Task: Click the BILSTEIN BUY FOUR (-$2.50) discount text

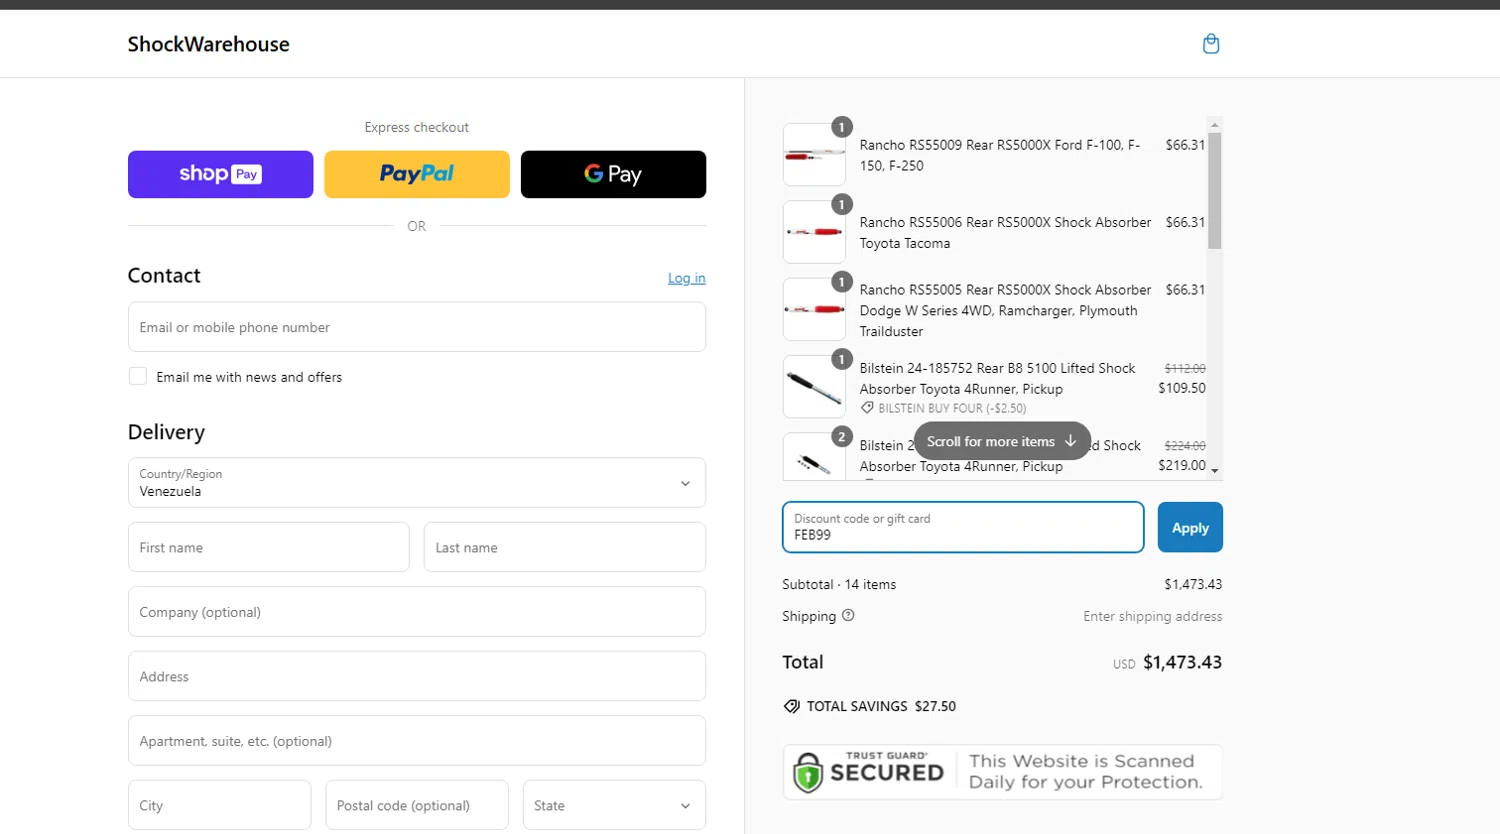Action: pos(952,408)
